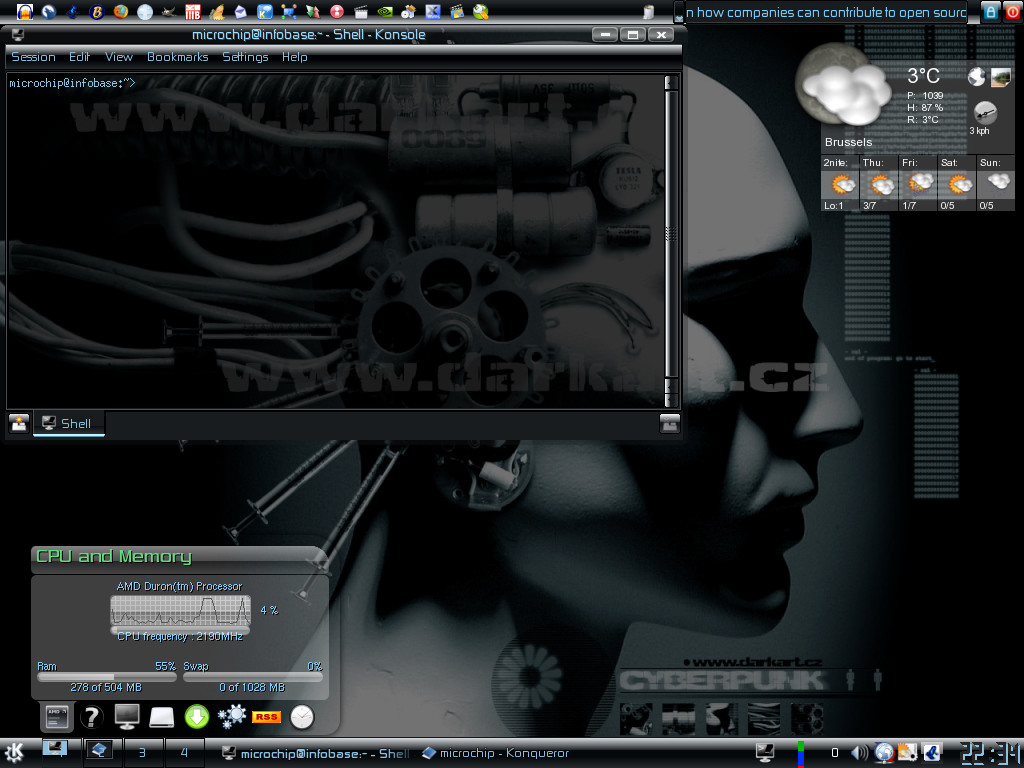The width and height of the screenshot is (1024, 768).
Task: Click the film clapperboard launcher icon
Action: 360,11
